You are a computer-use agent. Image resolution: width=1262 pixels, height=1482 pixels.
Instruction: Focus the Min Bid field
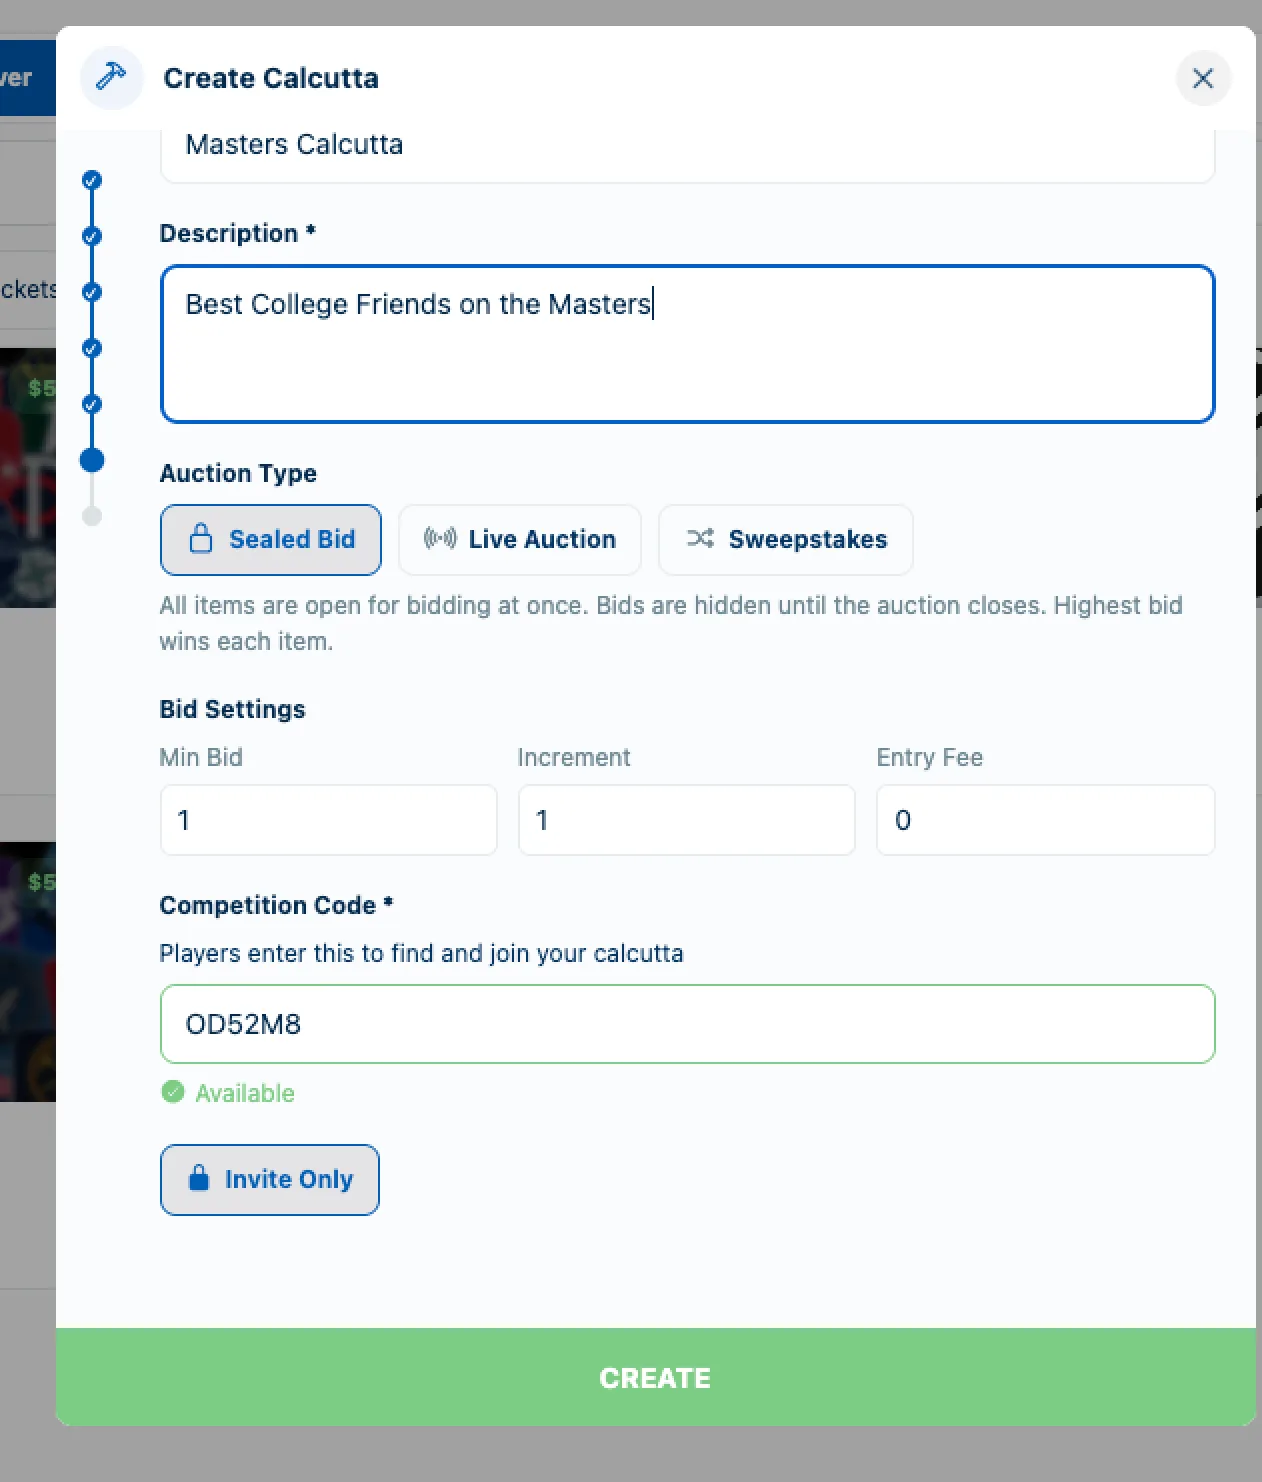pyautogui.click(x=329, y=820)
